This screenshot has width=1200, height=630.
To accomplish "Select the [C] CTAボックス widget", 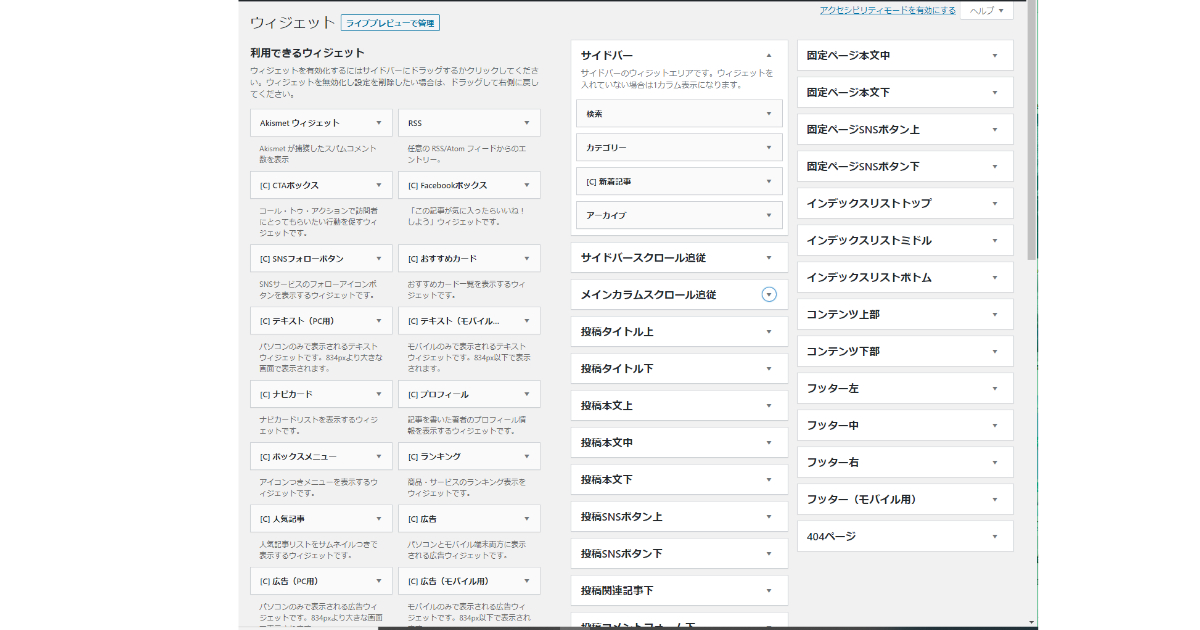I will (x=290, y=185).
